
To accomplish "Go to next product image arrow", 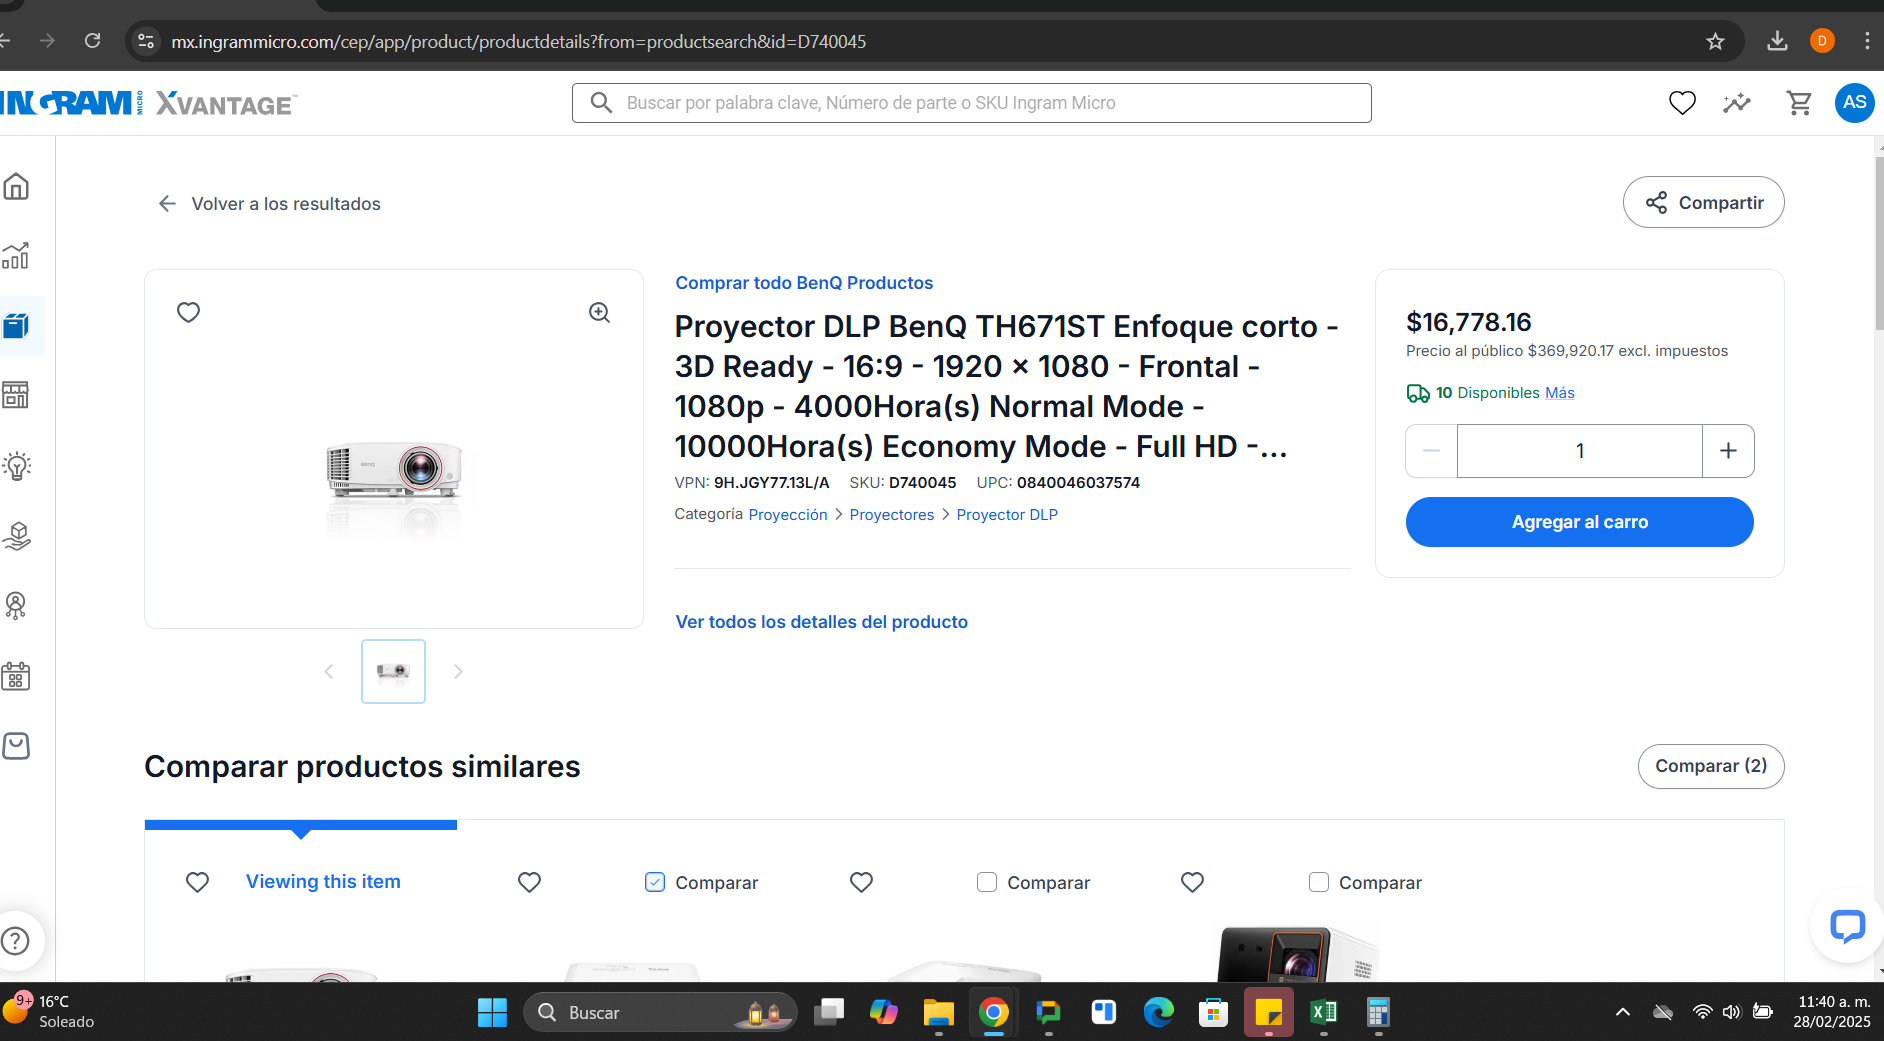I will tap(458, 672).
